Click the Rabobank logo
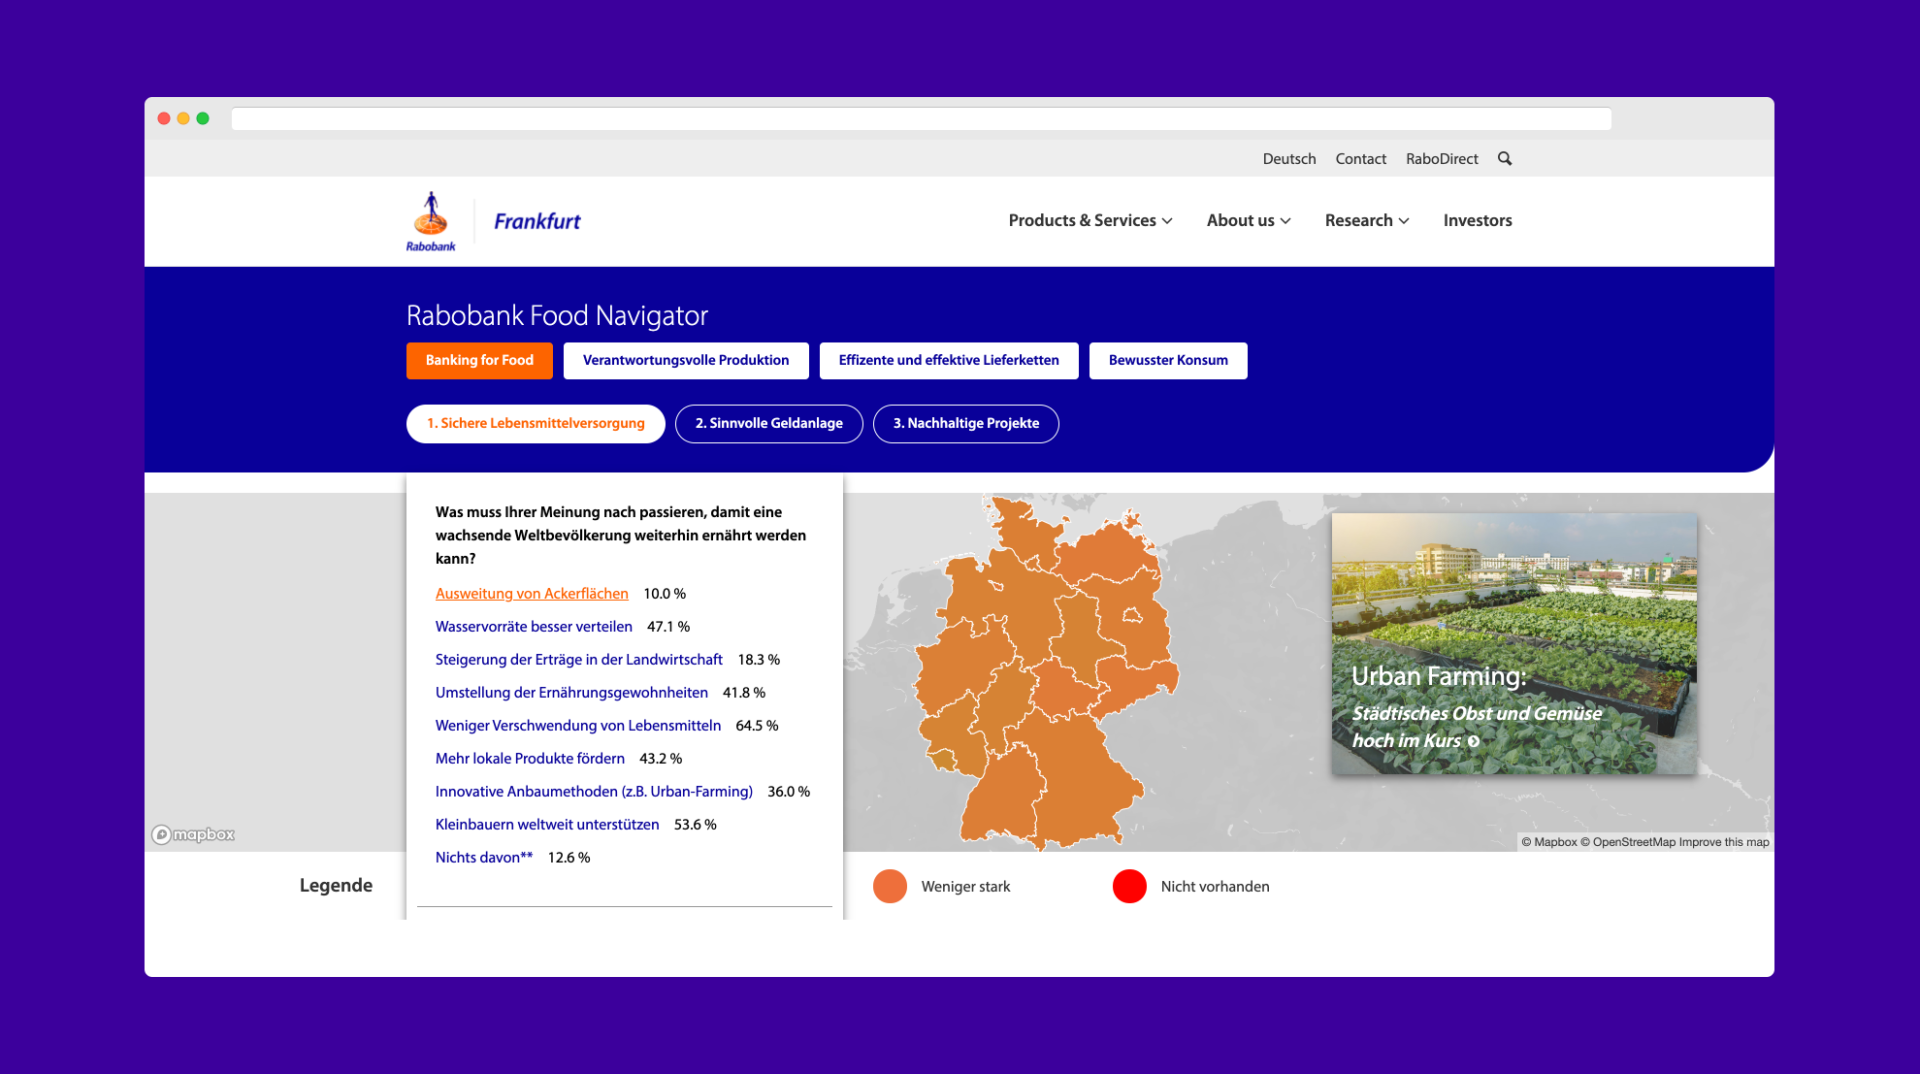The width and height of the screenshot is (1920, 1074). tap(431, 221)
